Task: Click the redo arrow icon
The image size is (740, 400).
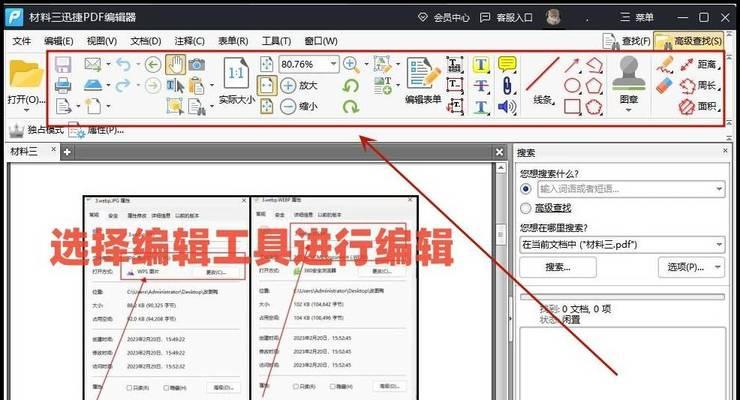Action: click(123, 85)
